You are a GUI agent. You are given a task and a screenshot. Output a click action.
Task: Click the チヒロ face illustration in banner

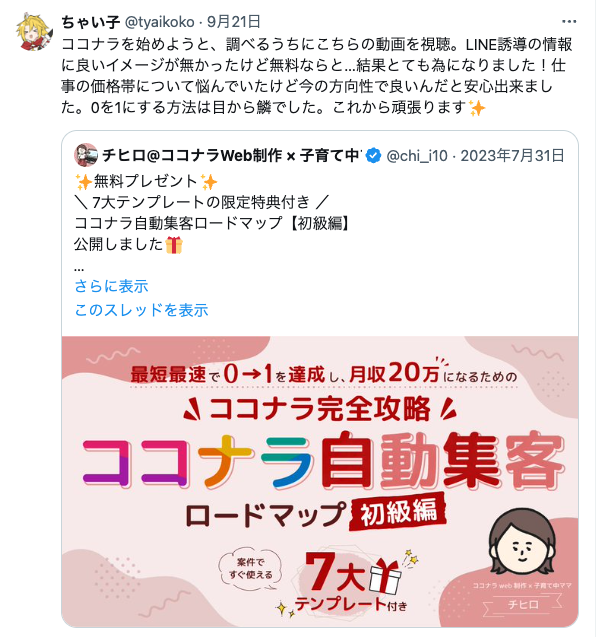pos(522,542)
